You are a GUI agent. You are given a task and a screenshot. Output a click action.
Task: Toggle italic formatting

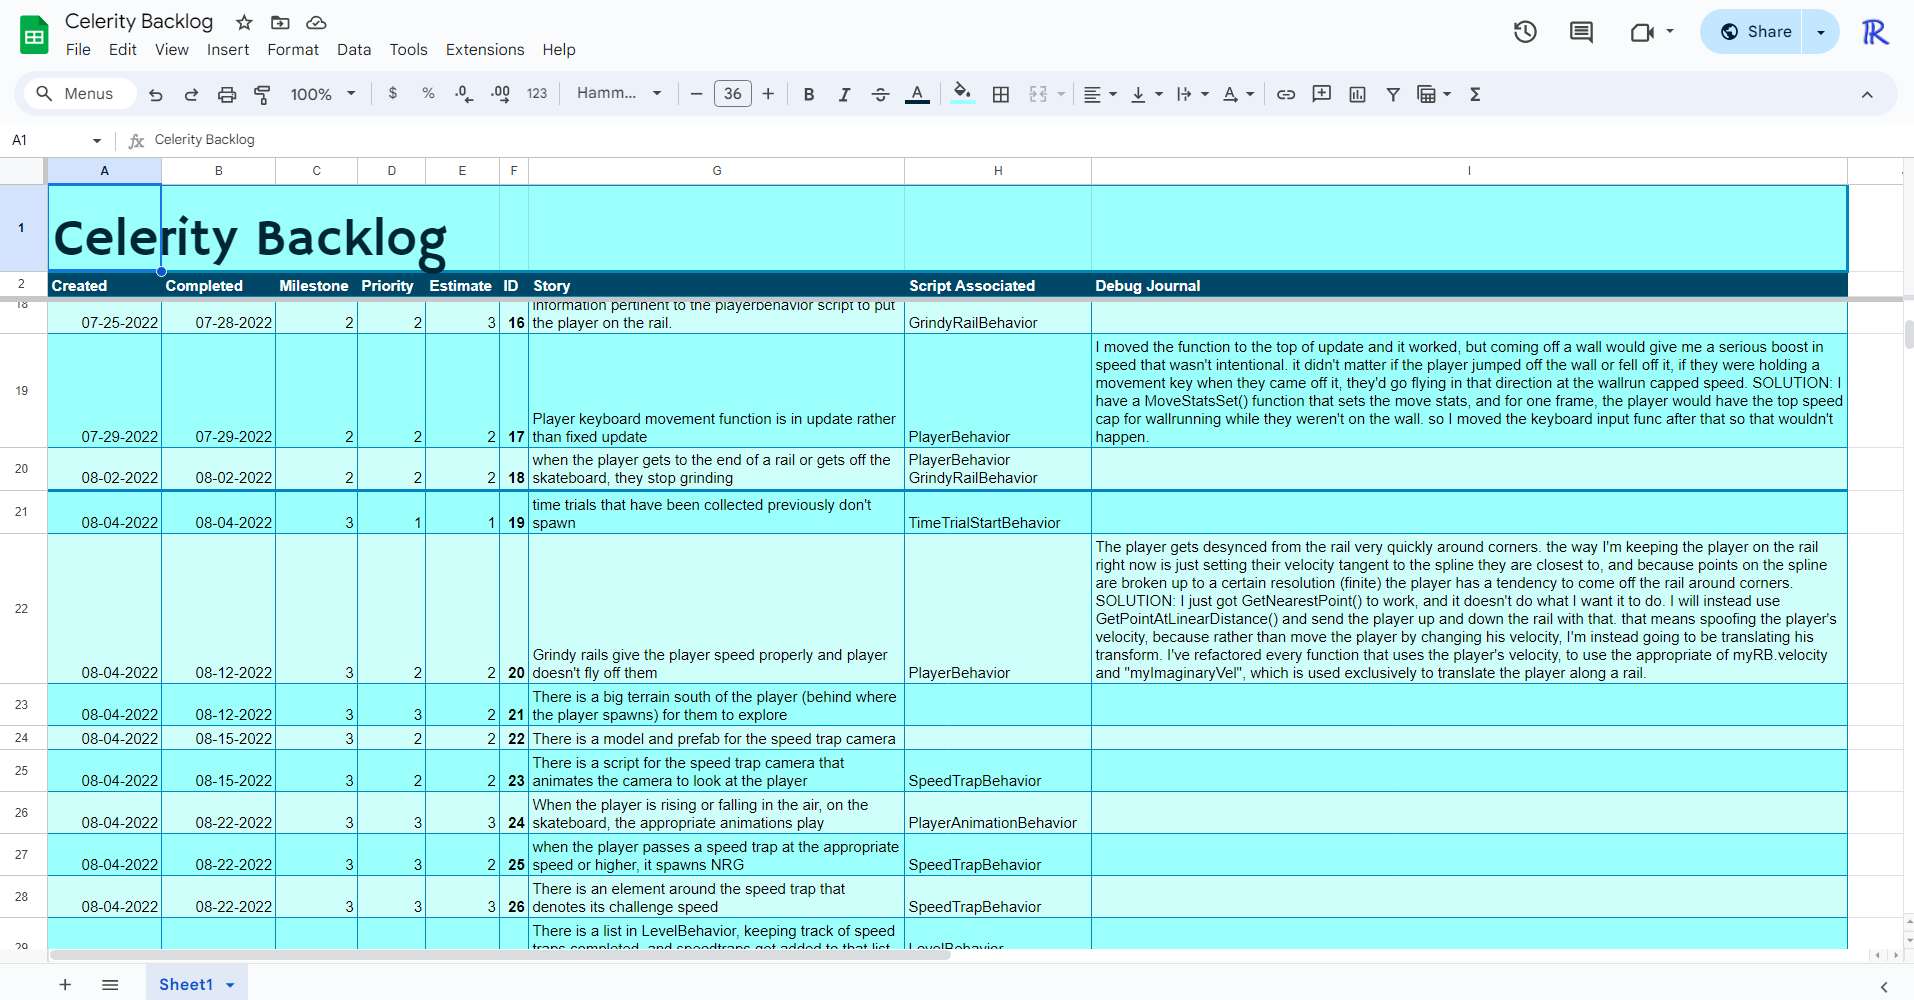coord(844,94)
